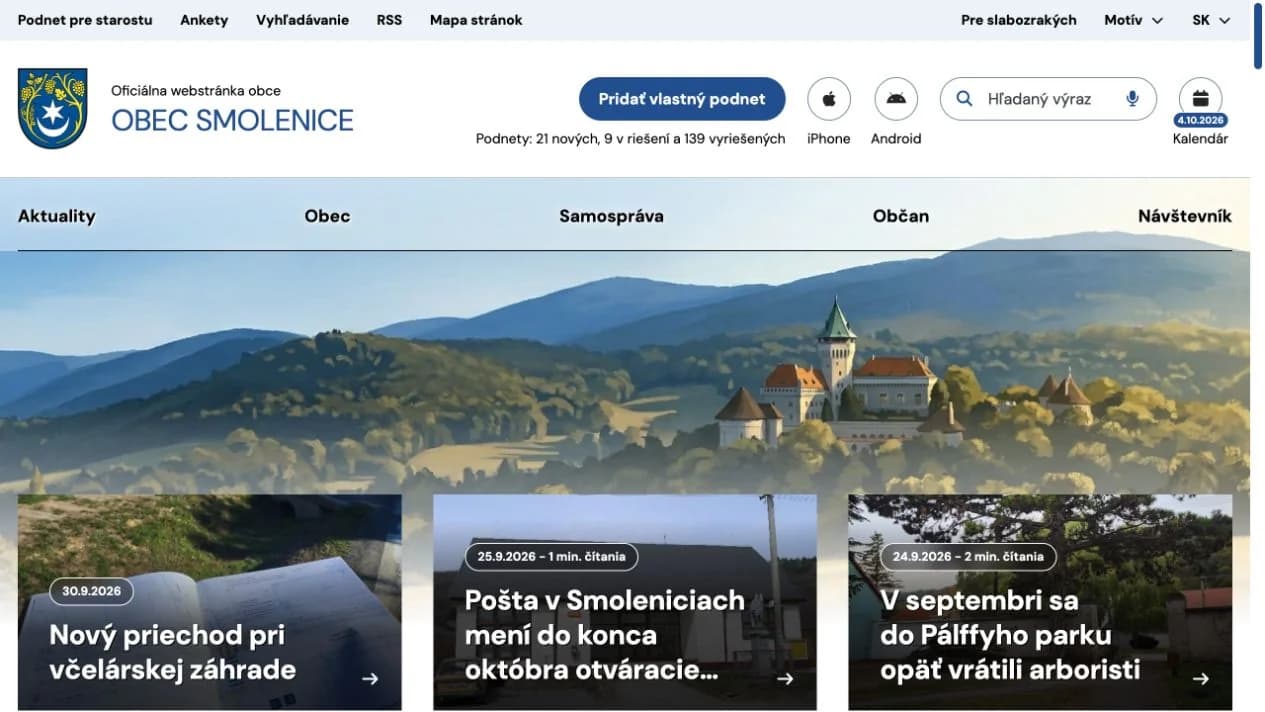Click the 30.9.2026 date badge
Image resolution: width=1265 pixels, height=712 pixels.
91,591
